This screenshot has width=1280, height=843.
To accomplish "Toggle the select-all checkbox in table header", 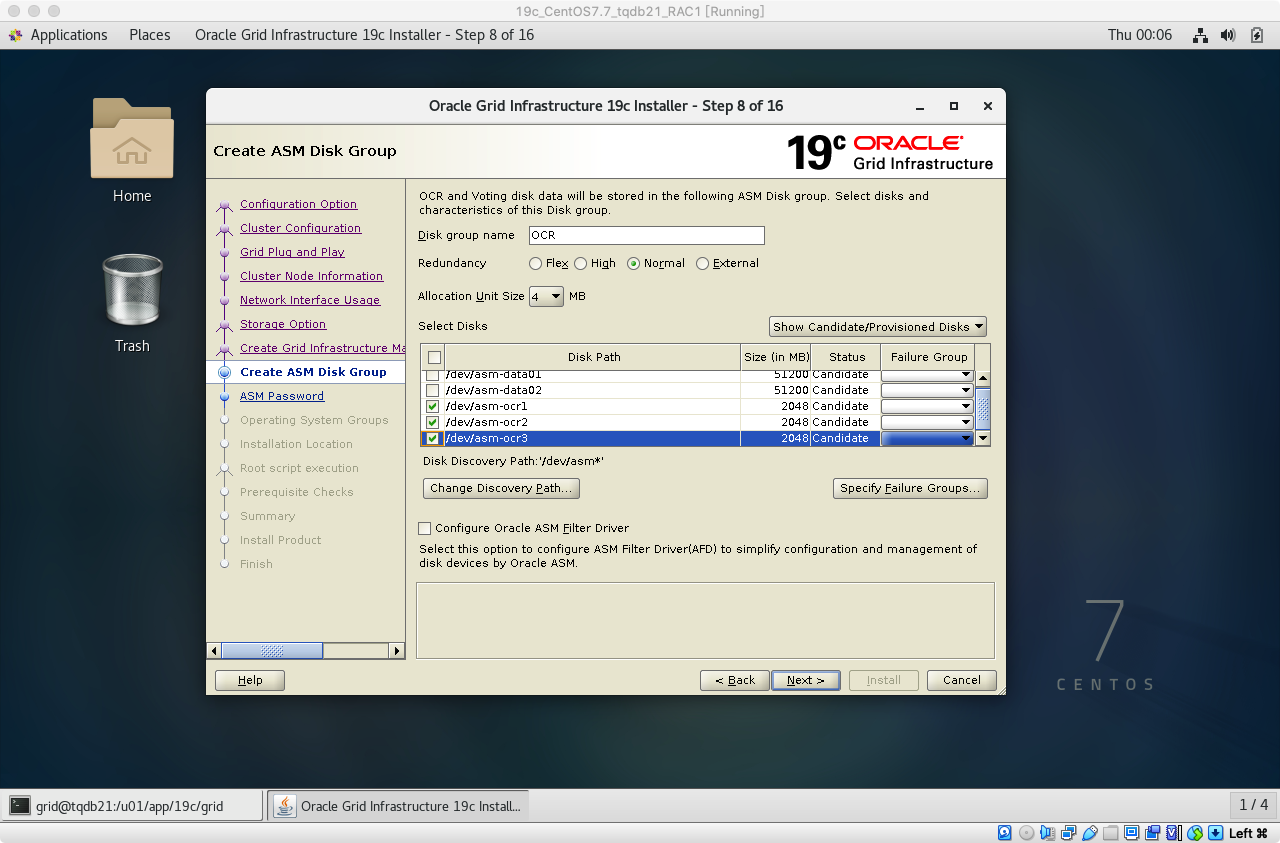I will tap(434, 357).
